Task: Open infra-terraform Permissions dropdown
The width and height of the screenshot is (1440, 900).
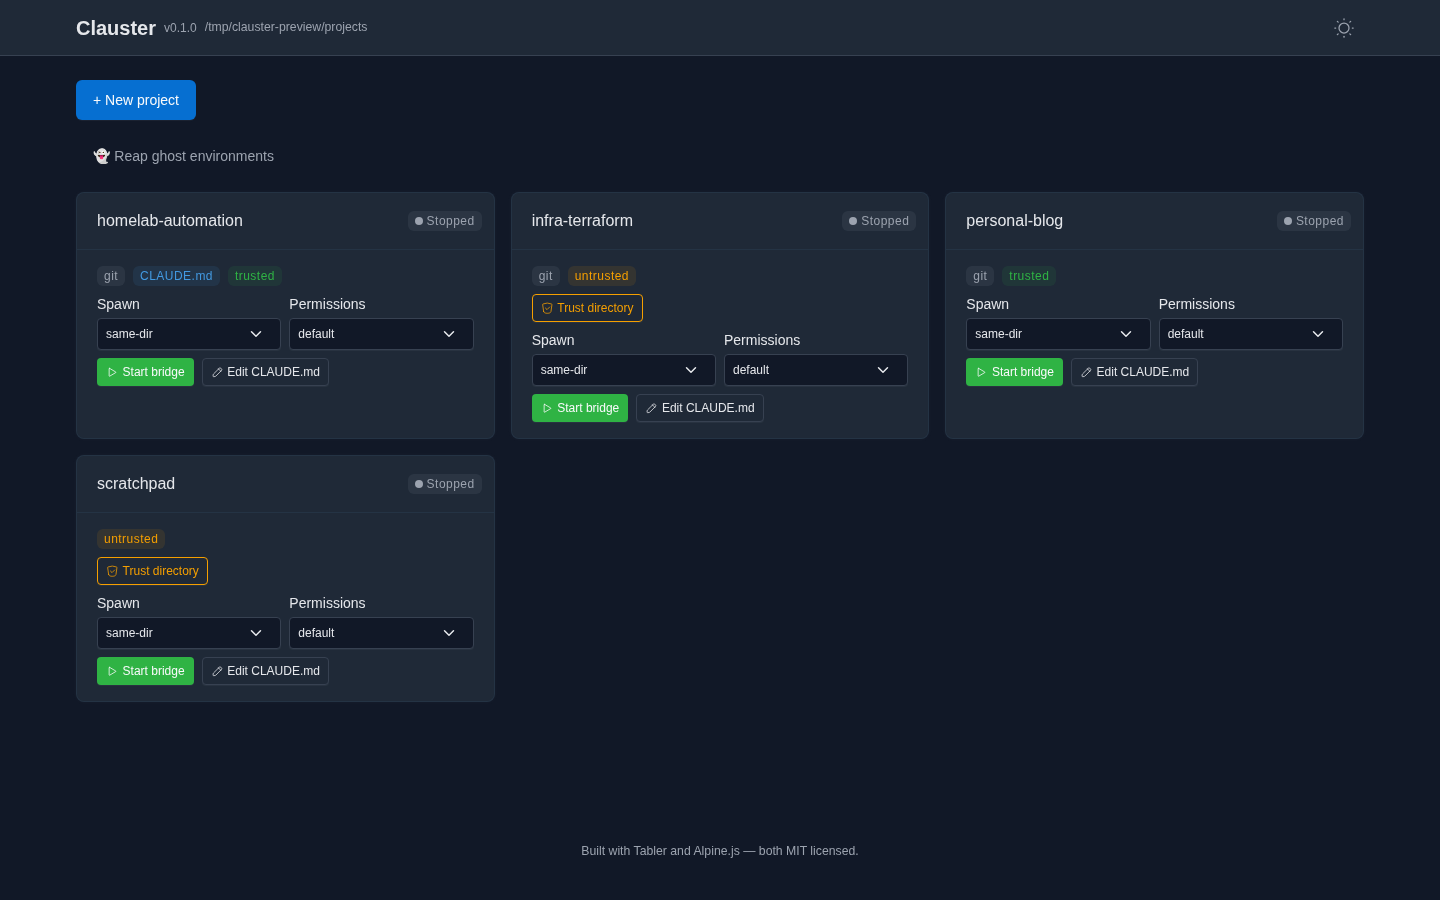Action: point(816,370)
